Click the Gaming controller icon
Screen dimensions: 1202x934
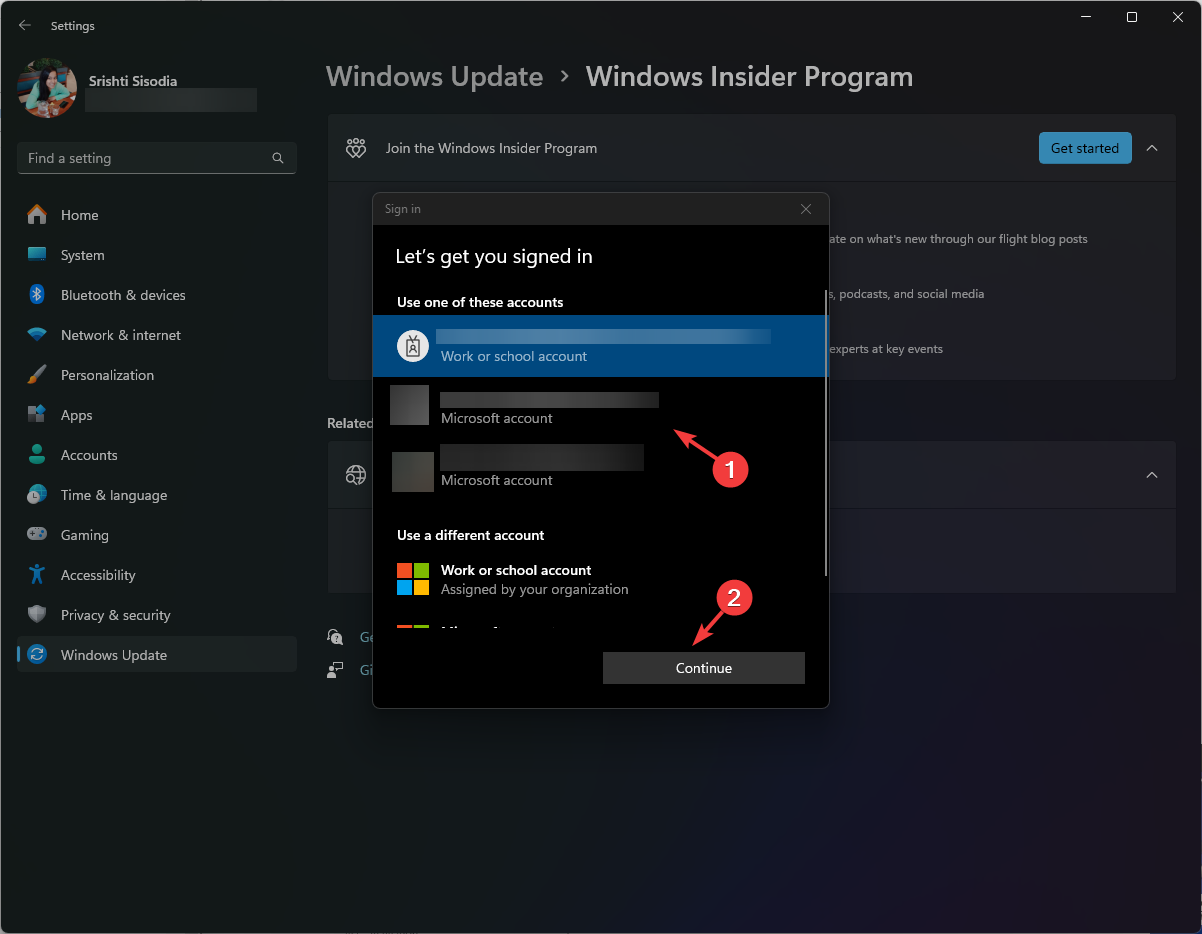(35, 535)
